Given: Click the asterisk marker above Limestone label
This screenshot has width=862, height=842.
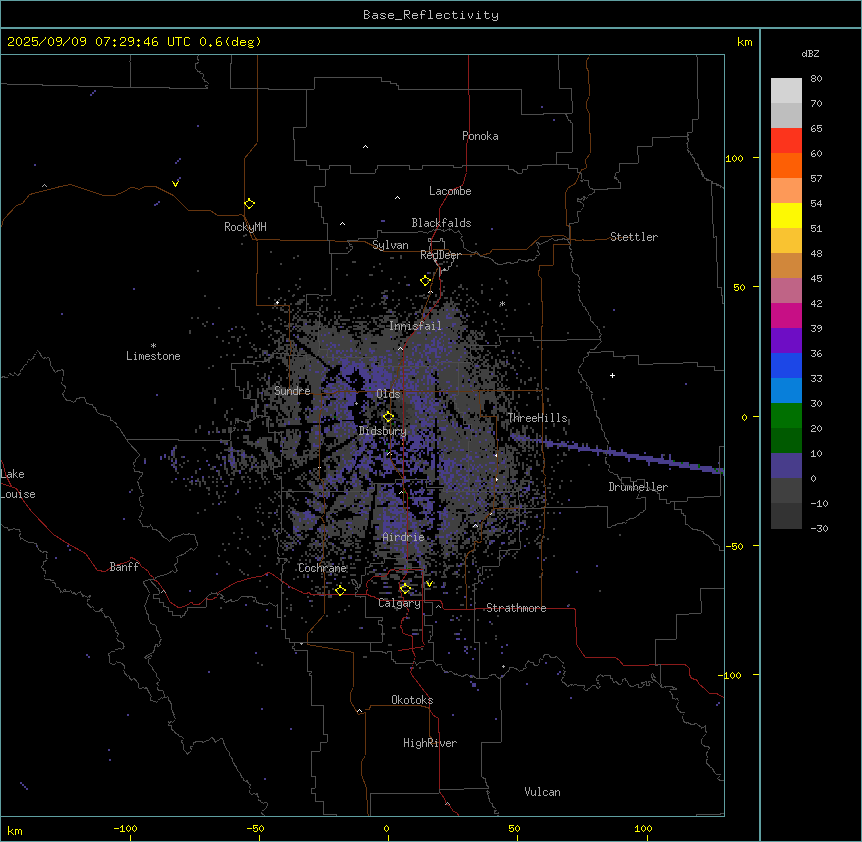Looking at the screenshot, I should (153, 346).
